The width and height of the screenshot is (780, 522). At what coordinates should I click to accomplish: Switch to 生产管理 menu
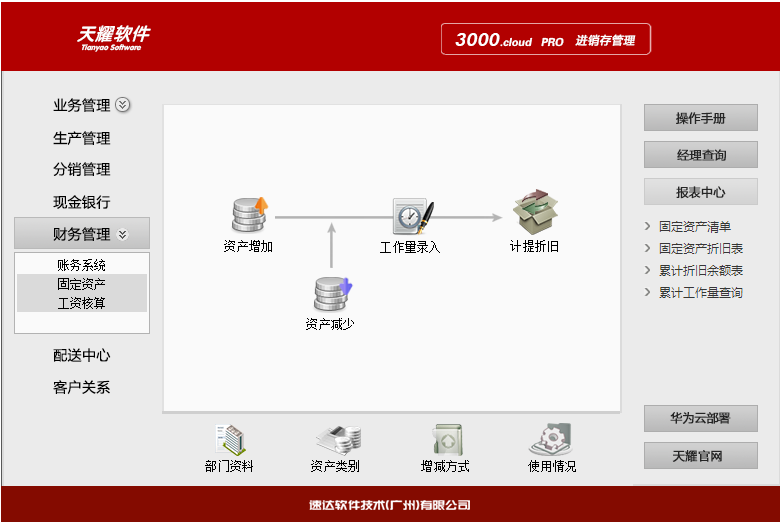click(81, 138)
